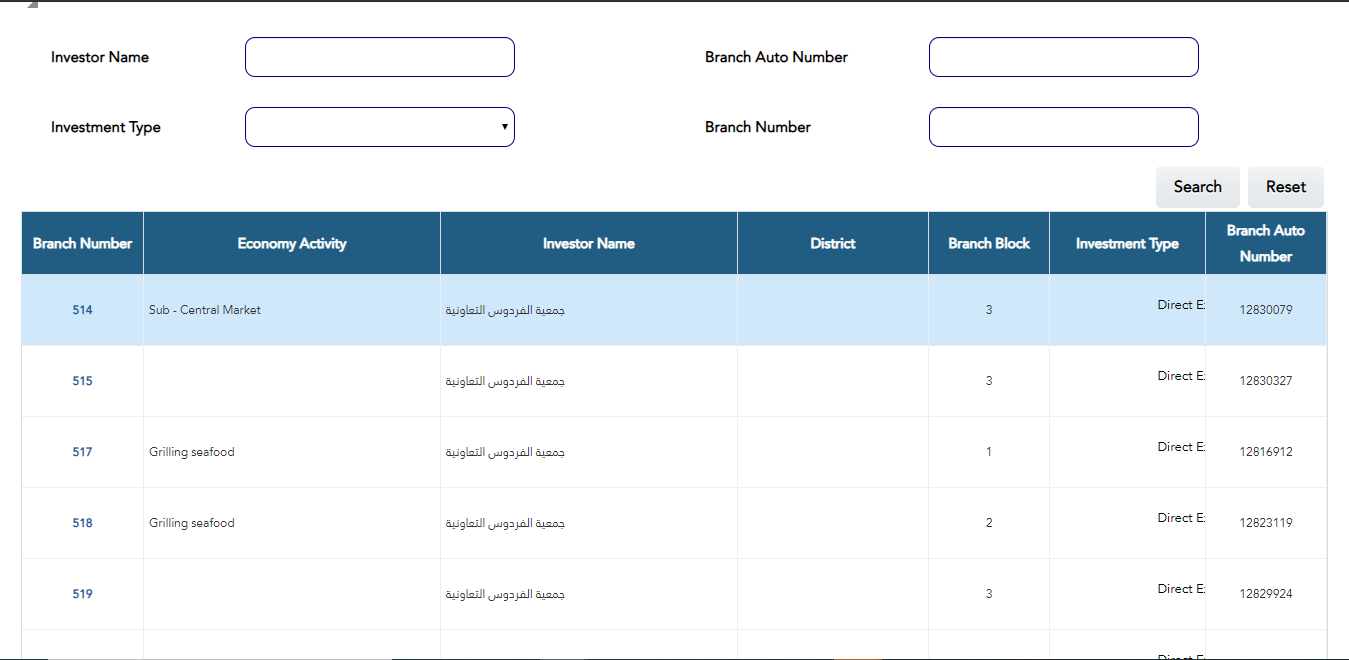Select auto number 12830079
This screenshot has height=660, width=1349.
pos(1266,310)
